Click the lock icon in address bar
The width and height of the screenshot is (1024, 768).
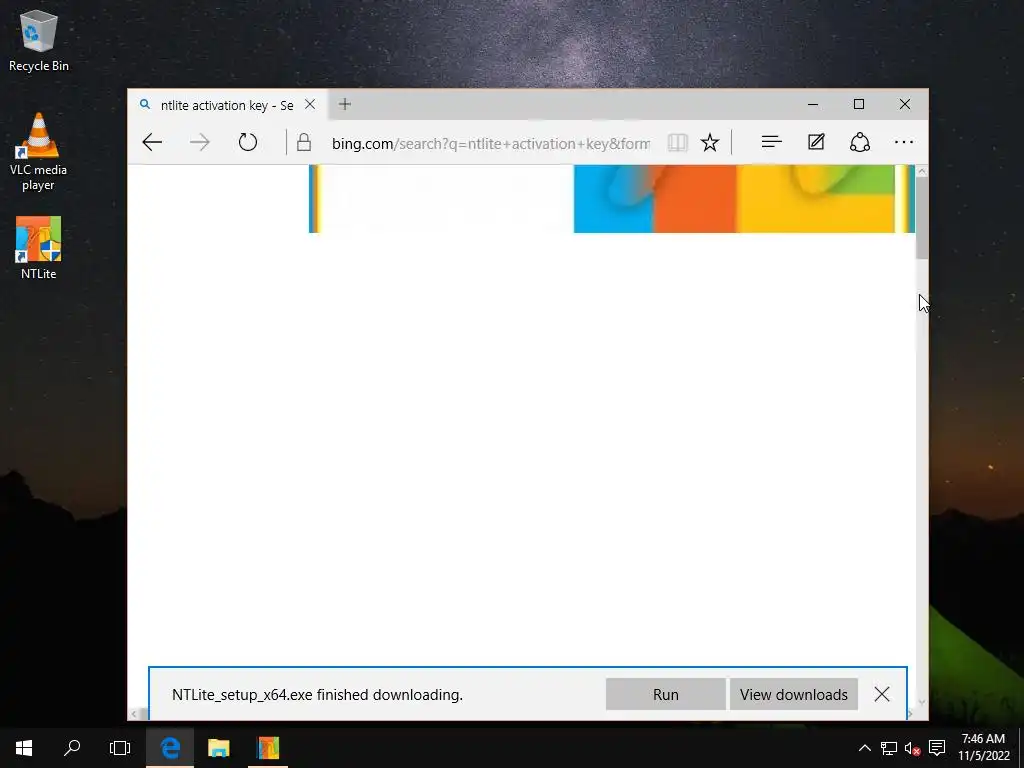pyautogui.click(x=304, y=142)
